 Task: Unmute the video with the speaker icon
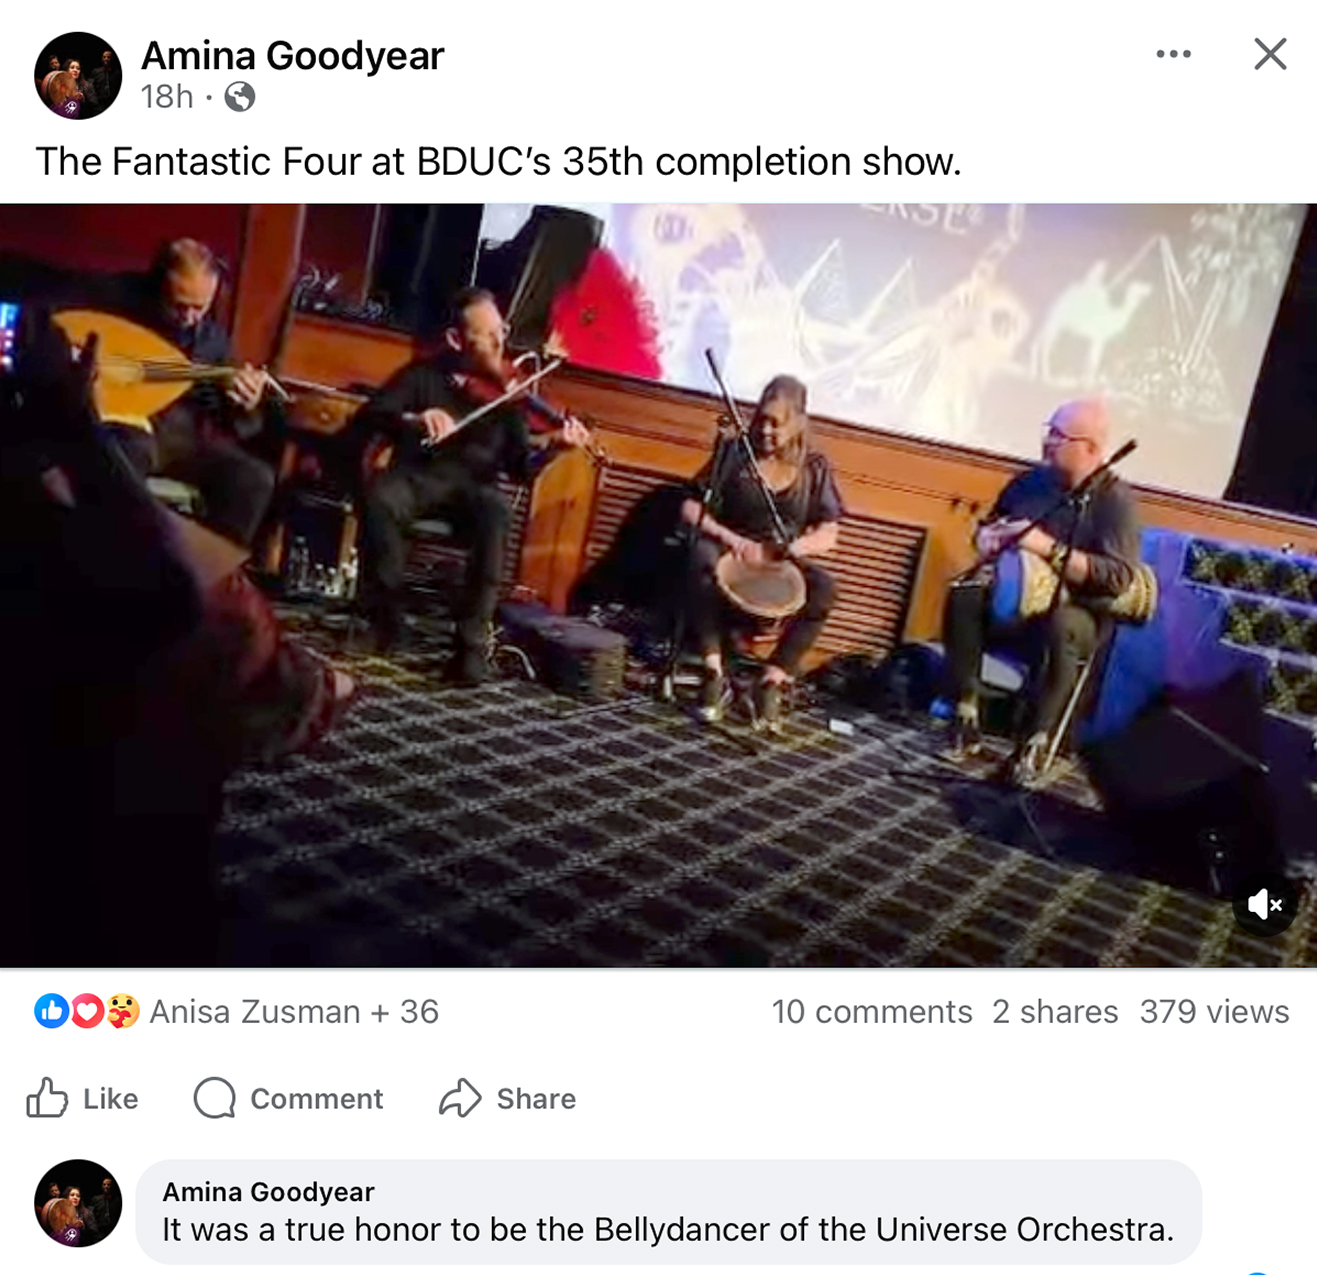pos(1264,905)
